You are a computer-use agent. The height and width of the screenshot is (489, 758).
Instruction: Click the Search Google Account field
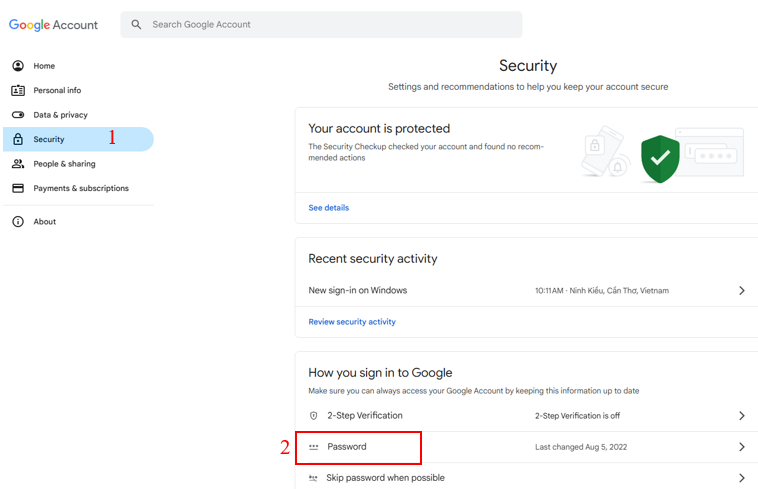[321, 25]
